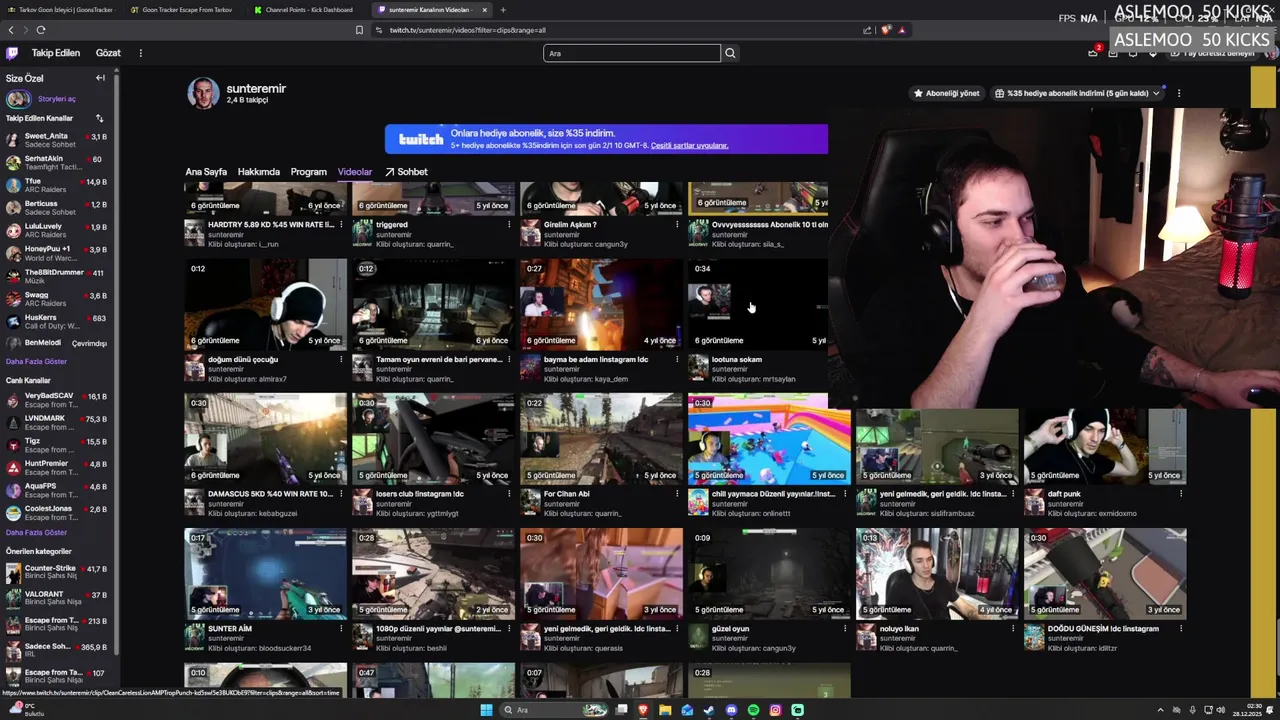Collapse the Size Özel sidebar arrow
Image resolution: width=1280 pixels, height=720 pixels.
(100, 78)
